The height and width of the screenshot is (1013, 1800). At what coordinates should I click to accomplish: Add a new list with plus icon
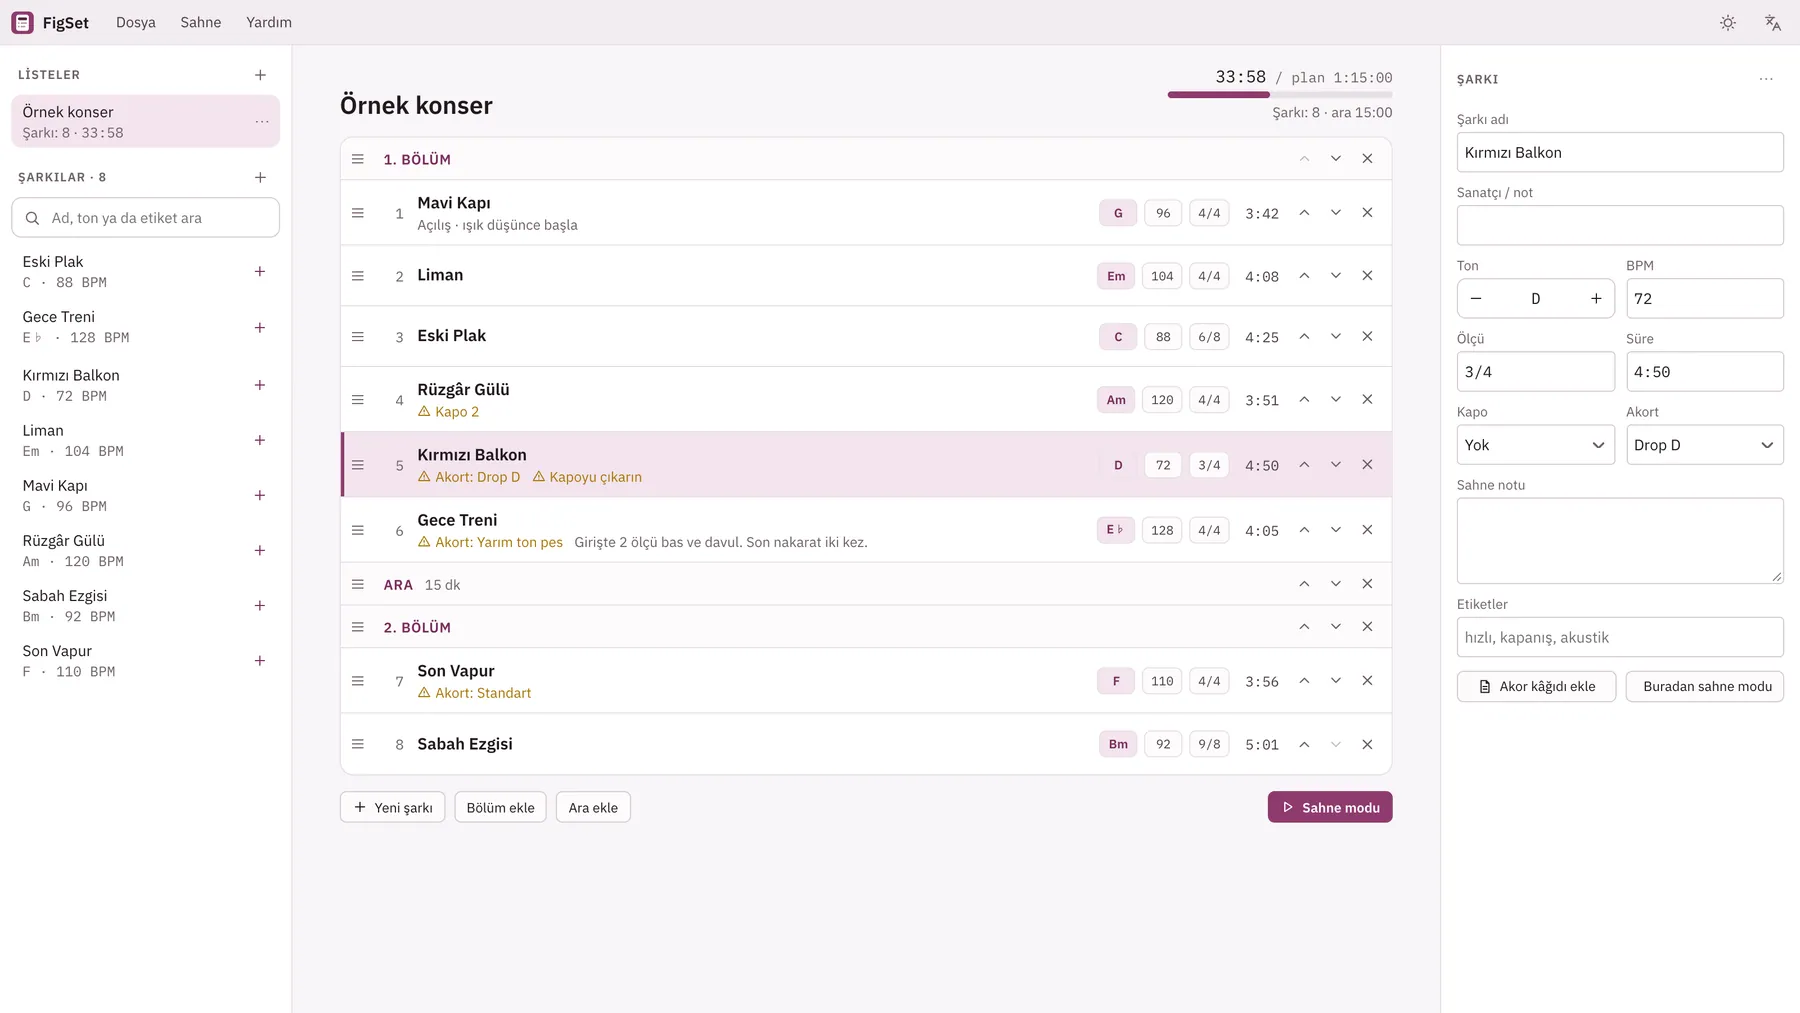pos(260,75)
